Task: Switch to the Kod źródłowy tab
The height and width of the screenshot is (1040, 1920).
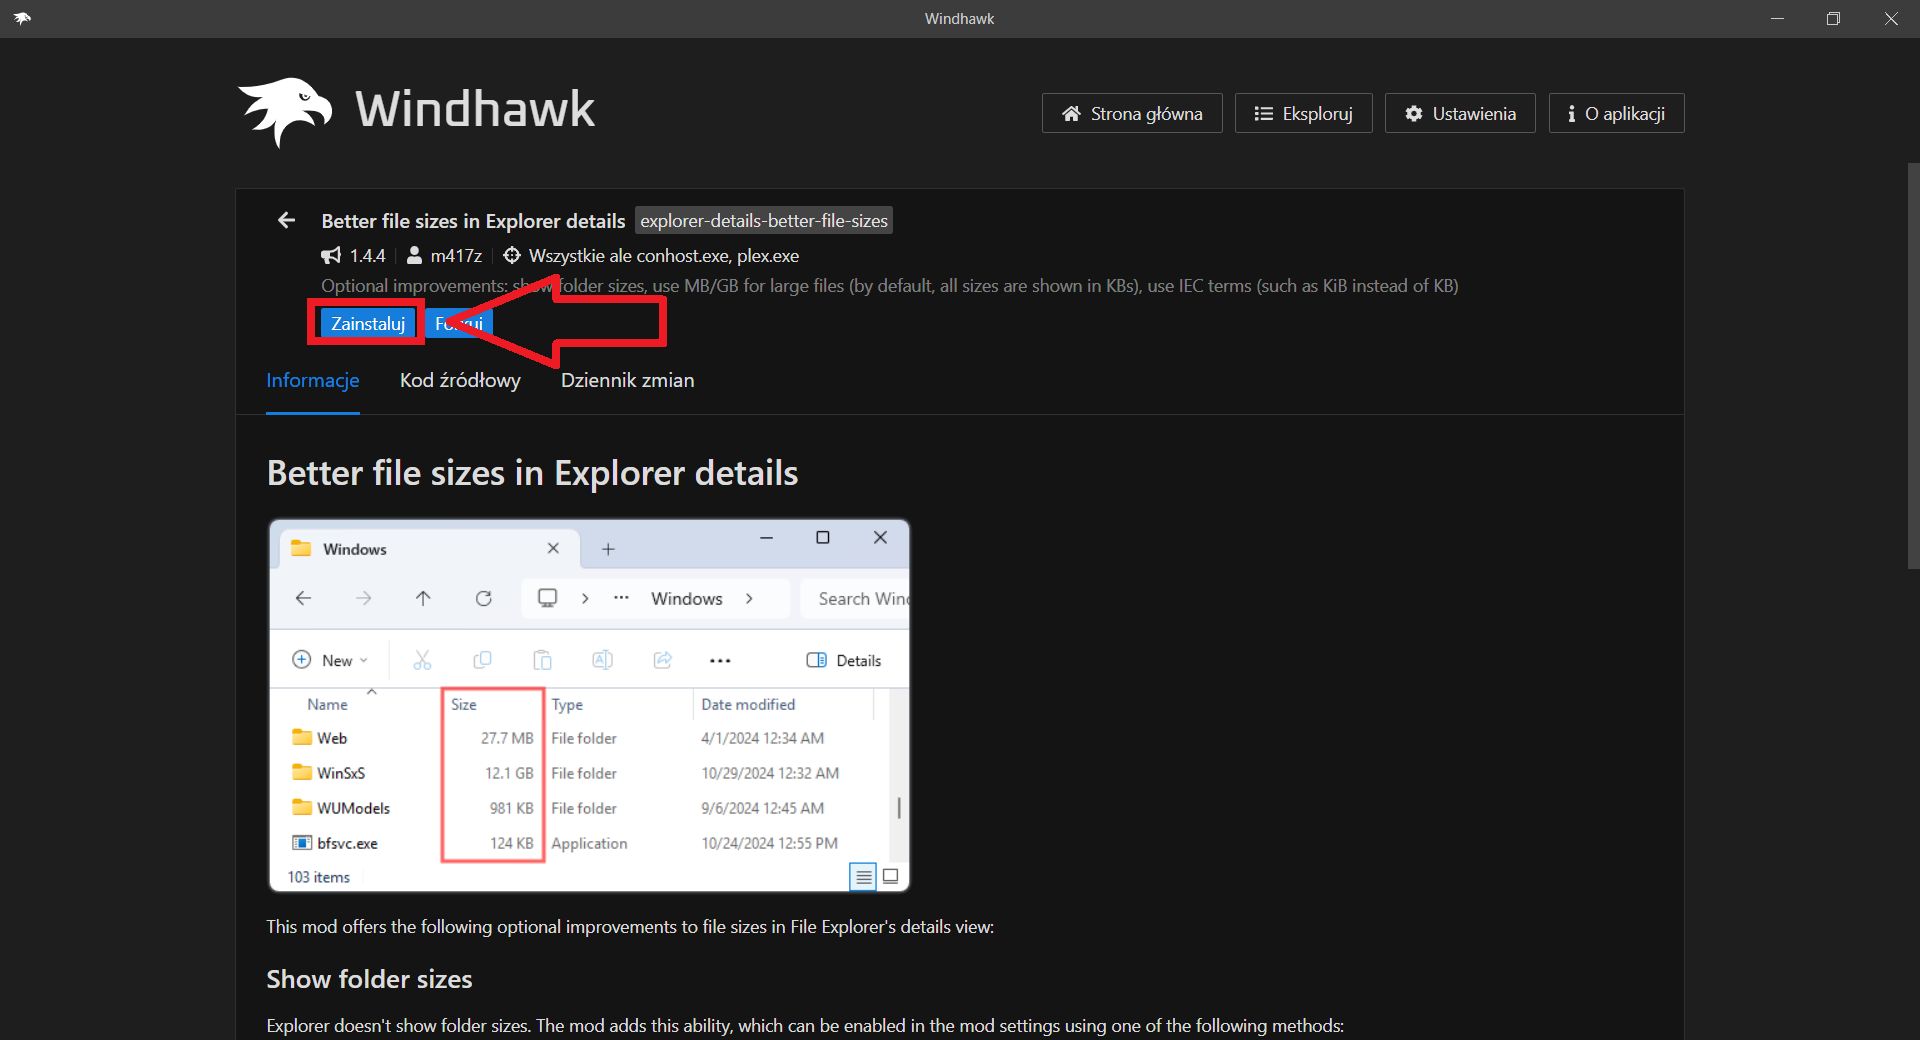Action: click(x=460, y=380)
